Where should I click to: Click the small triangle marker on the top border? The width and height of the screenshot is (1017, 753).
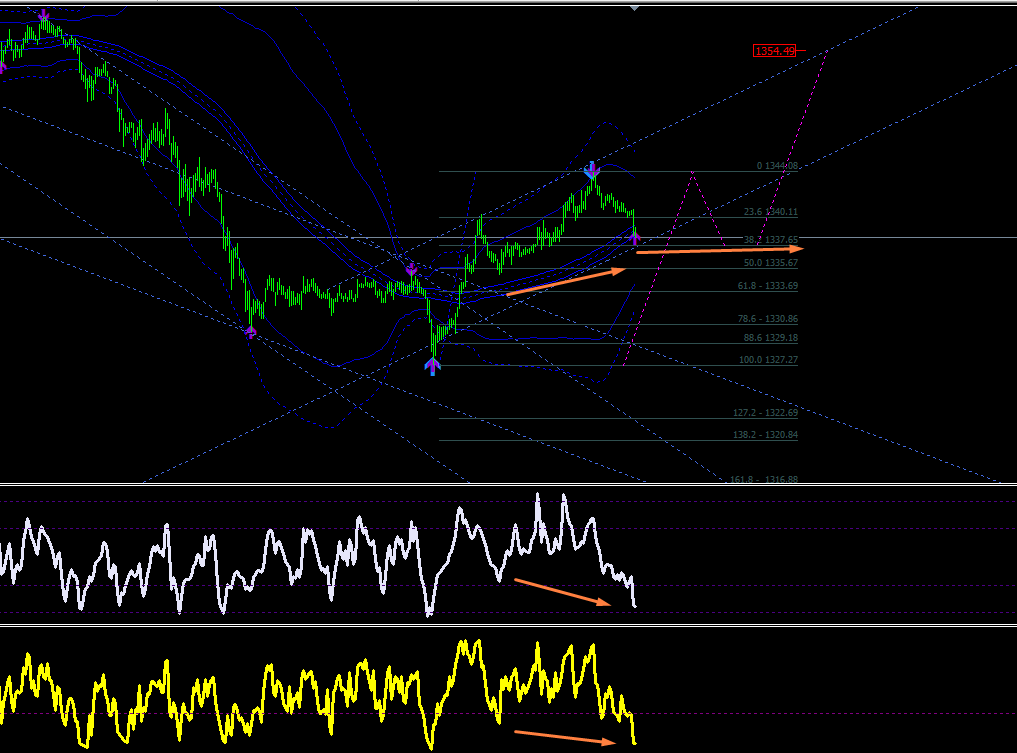click(x=634, y=8)
